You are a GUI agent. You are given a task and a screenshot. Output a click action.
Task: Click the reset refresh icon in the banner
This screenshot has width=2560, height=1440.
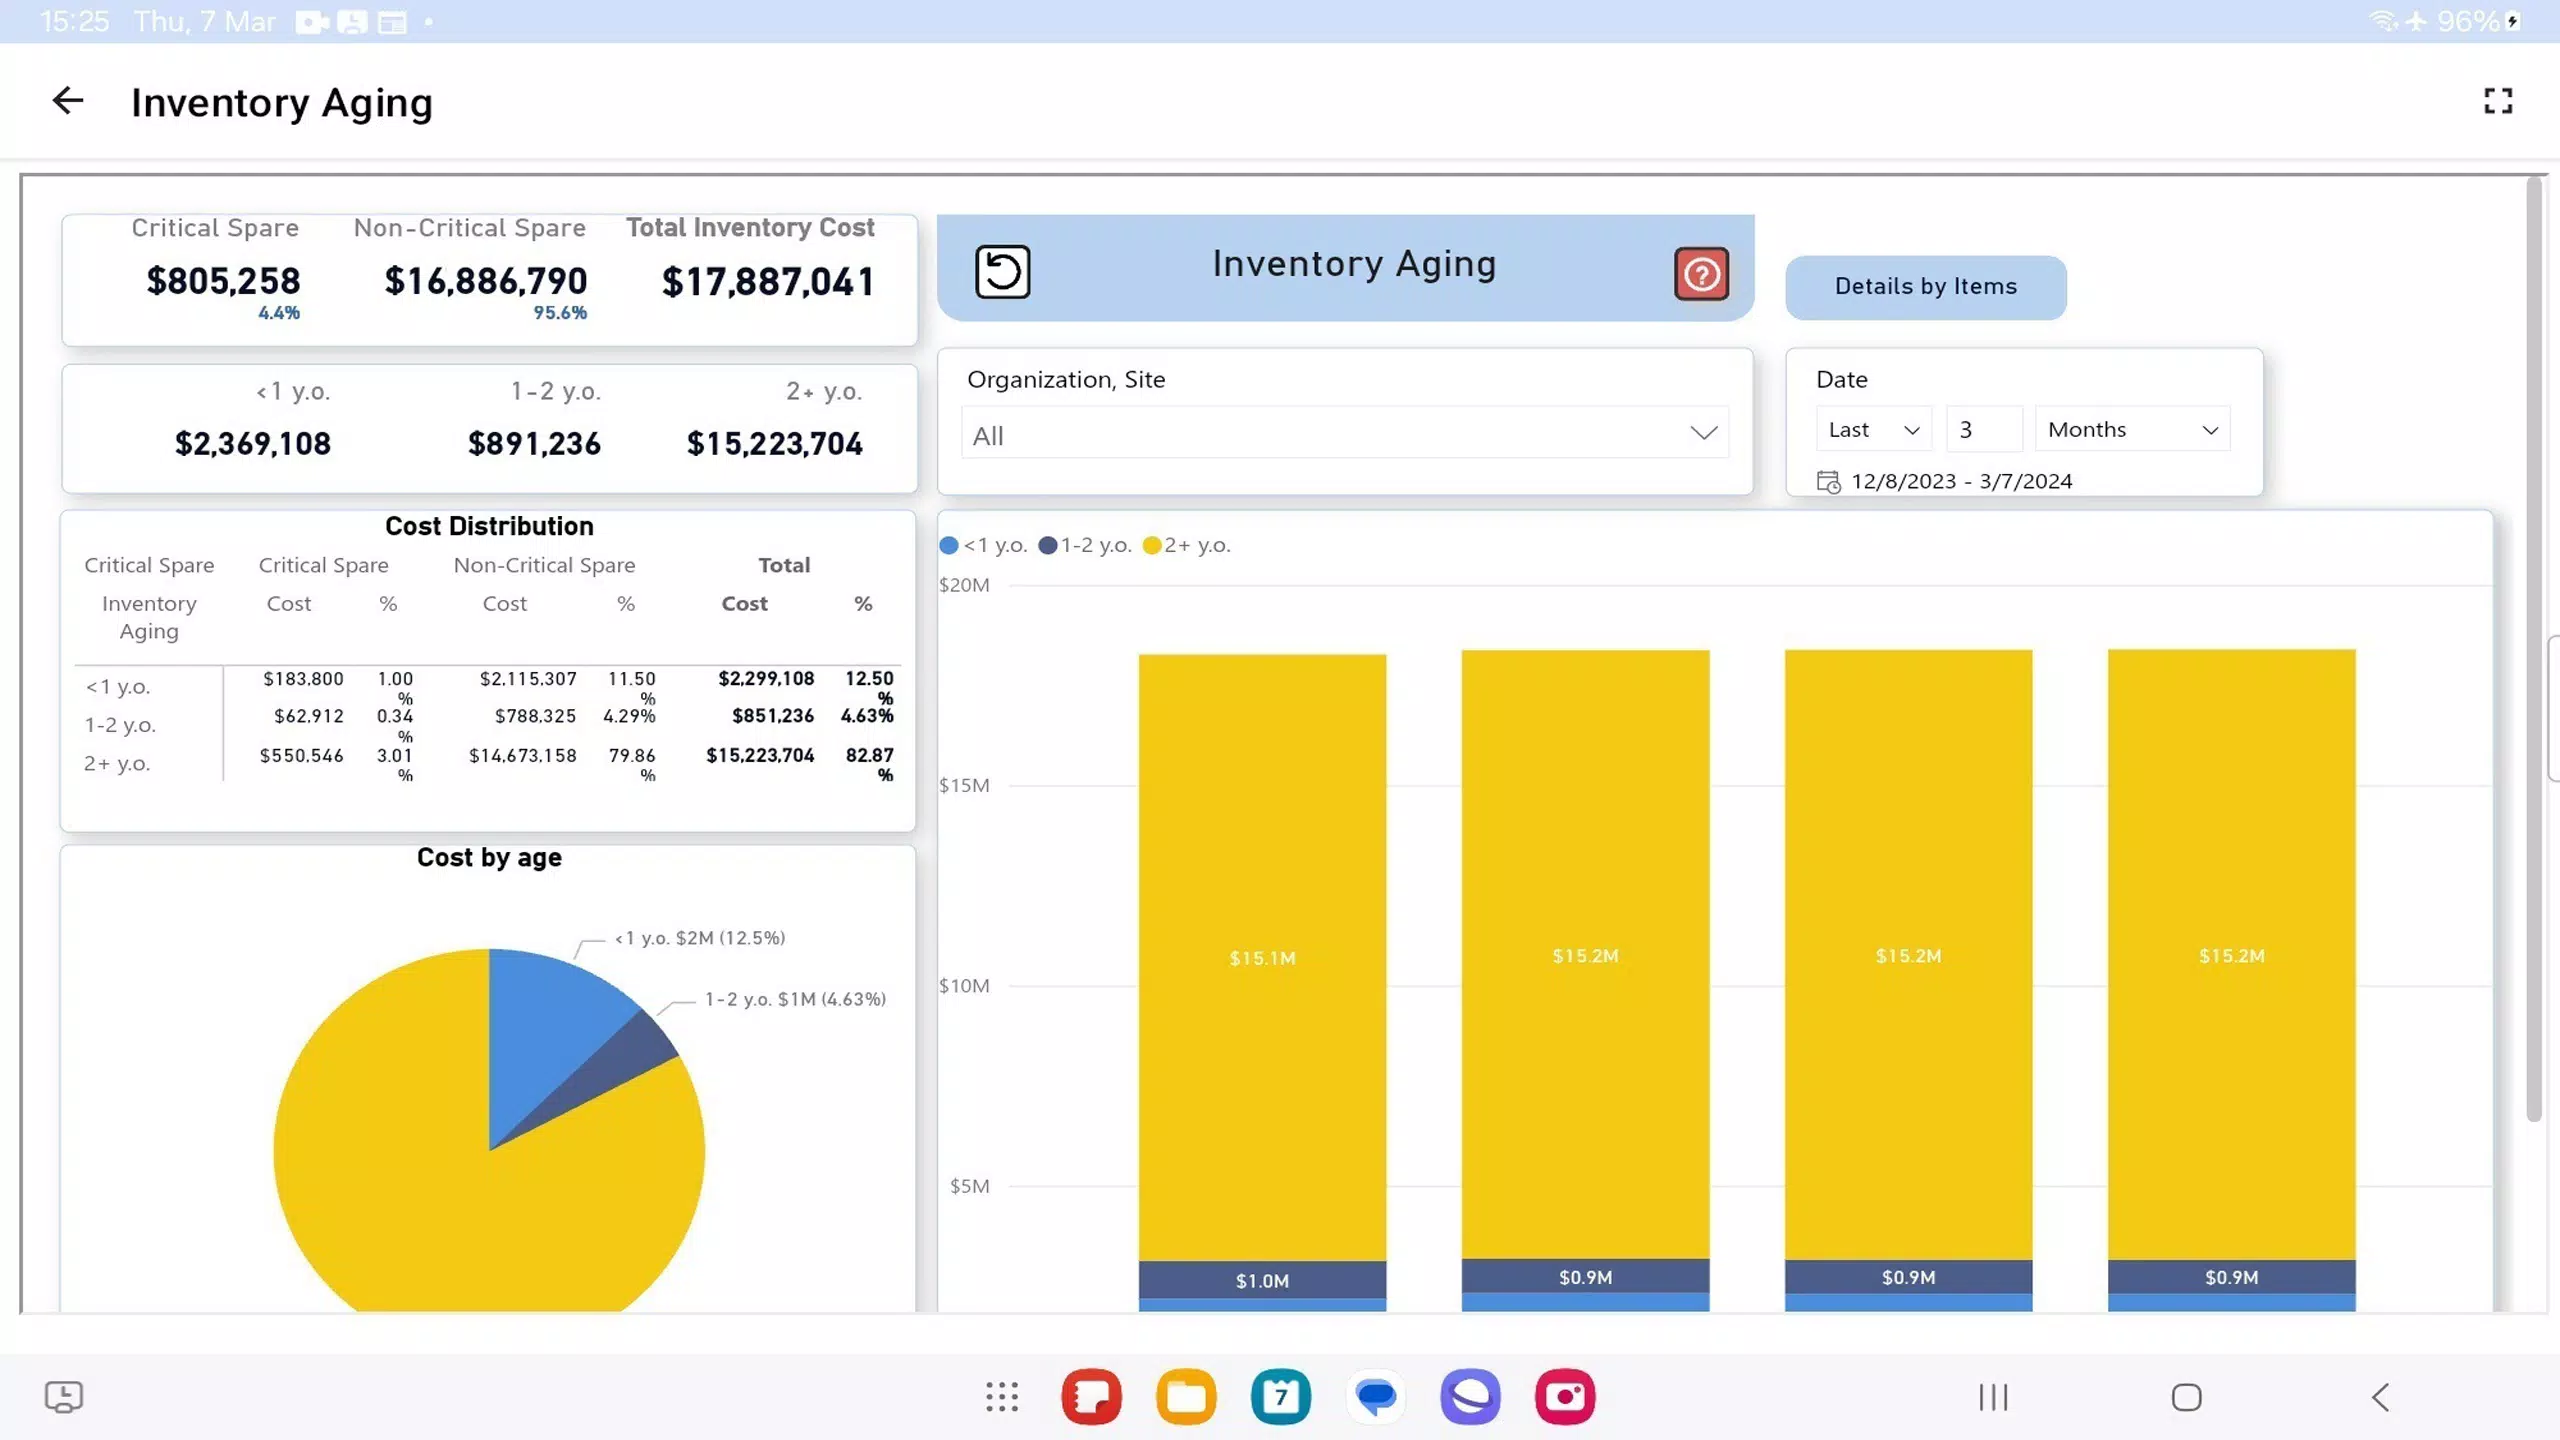tap(1002, 272)
